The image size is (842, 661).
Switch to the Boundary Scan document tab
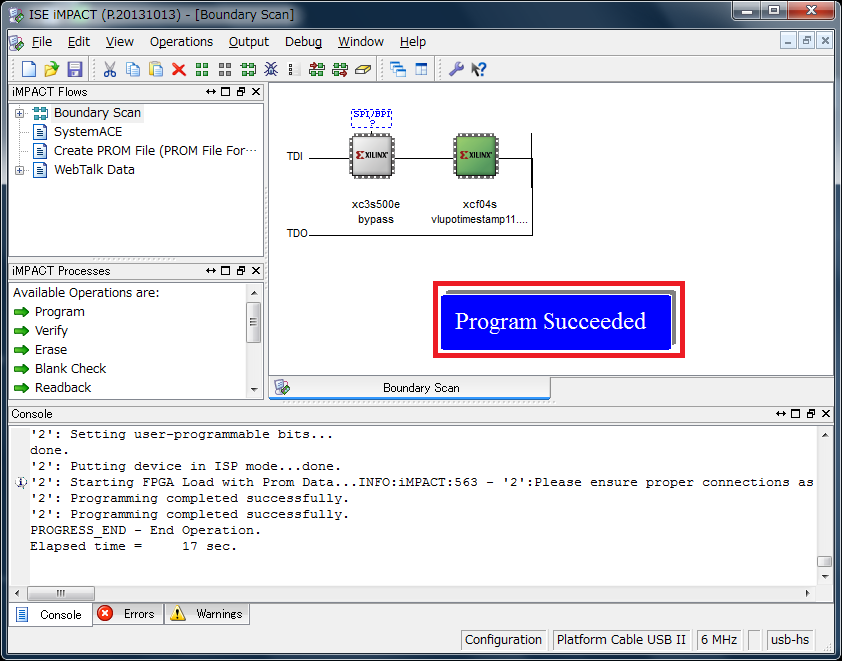click(410, 388)
